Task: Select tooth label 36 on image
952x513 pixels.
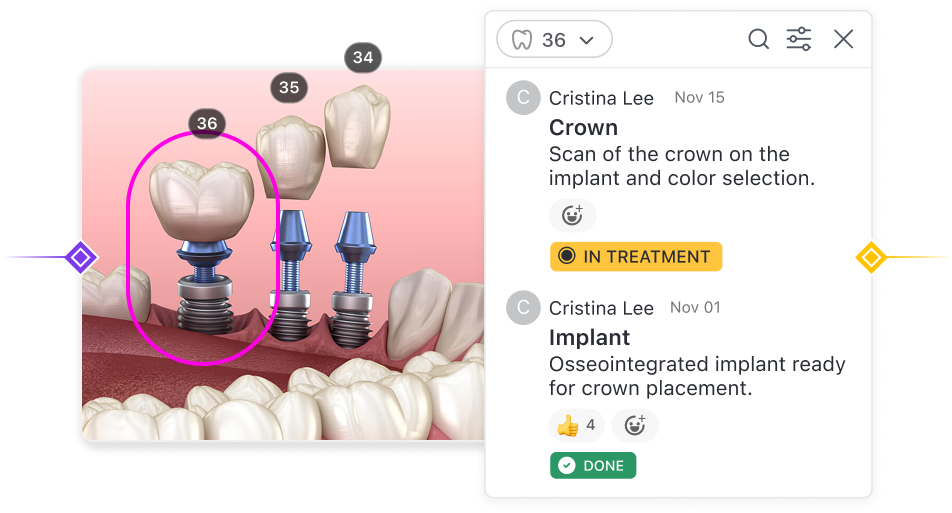Action: click(x=207, y=124)
